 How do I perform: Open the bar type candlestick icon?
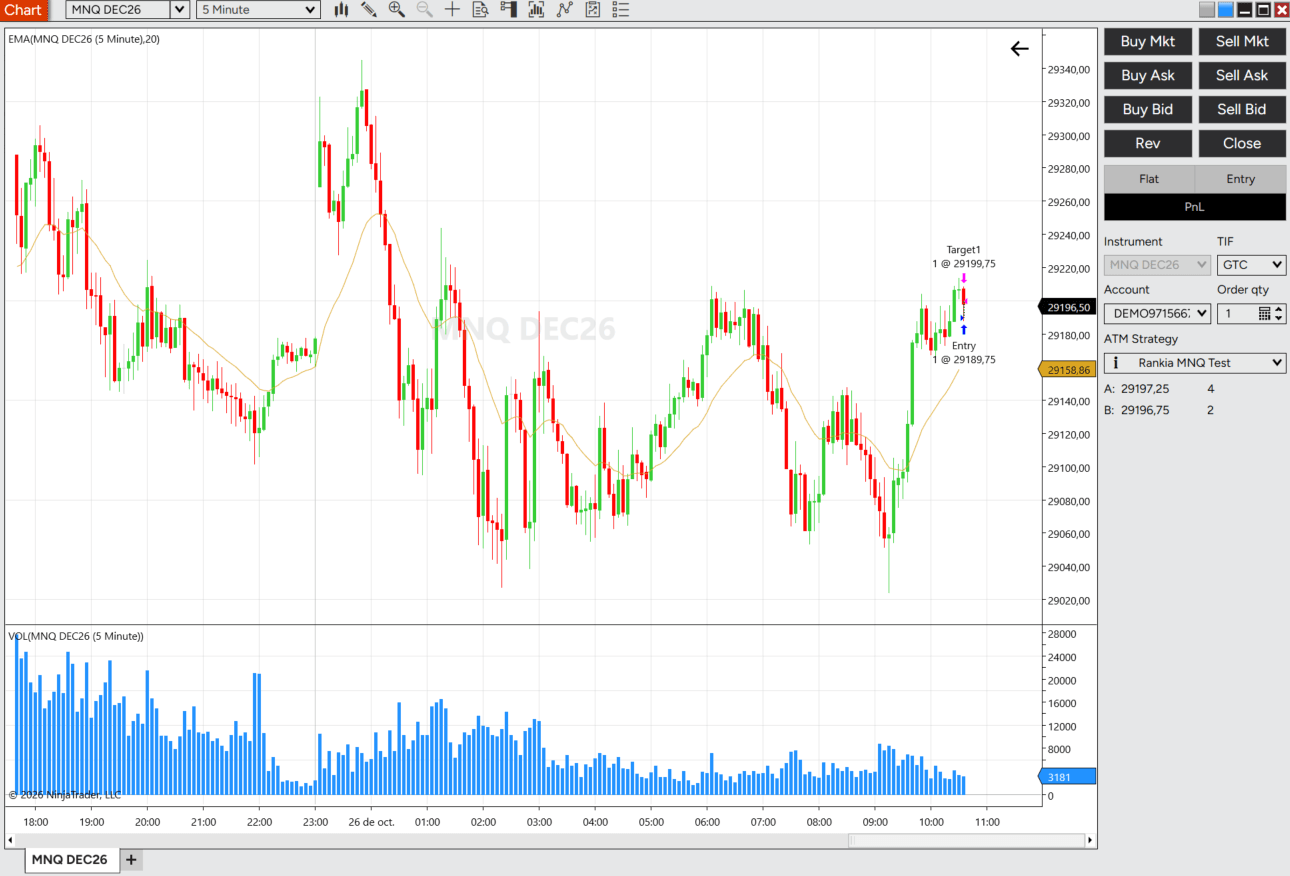click(x=341, y=10)
